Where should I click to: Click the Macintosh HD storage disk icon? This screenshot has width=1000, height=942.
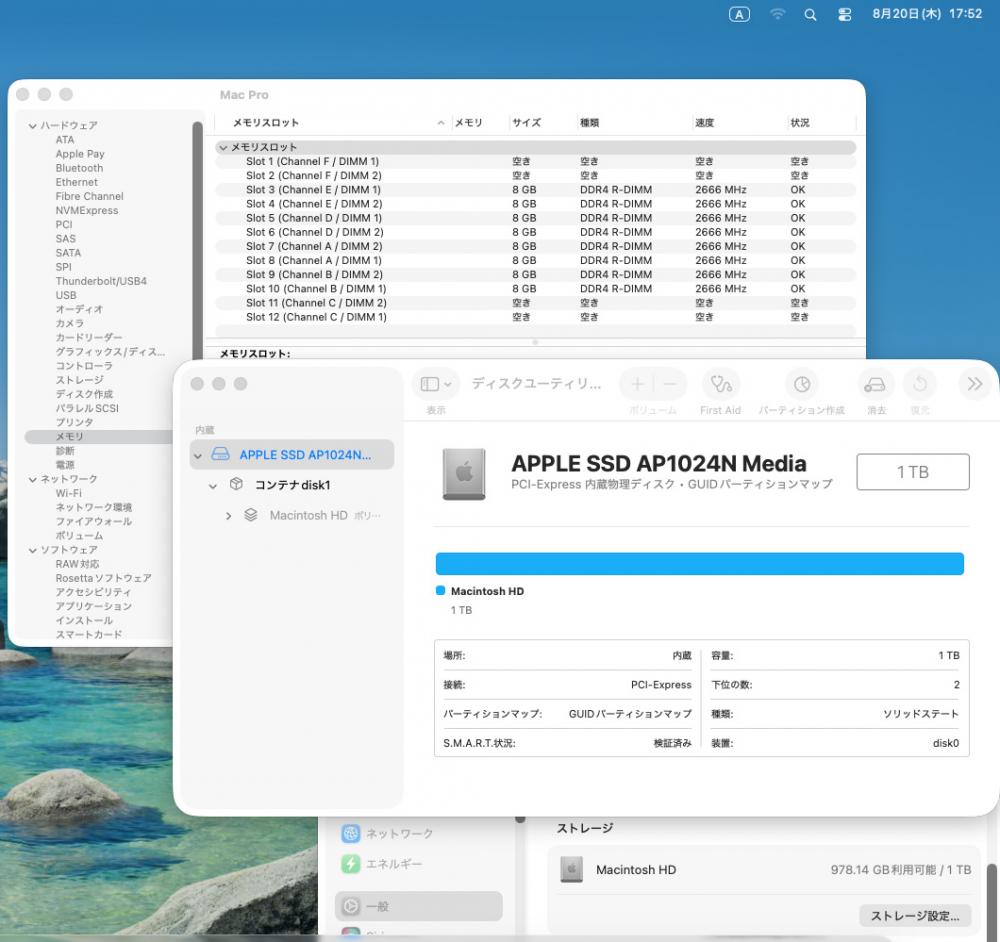(571, 869)
